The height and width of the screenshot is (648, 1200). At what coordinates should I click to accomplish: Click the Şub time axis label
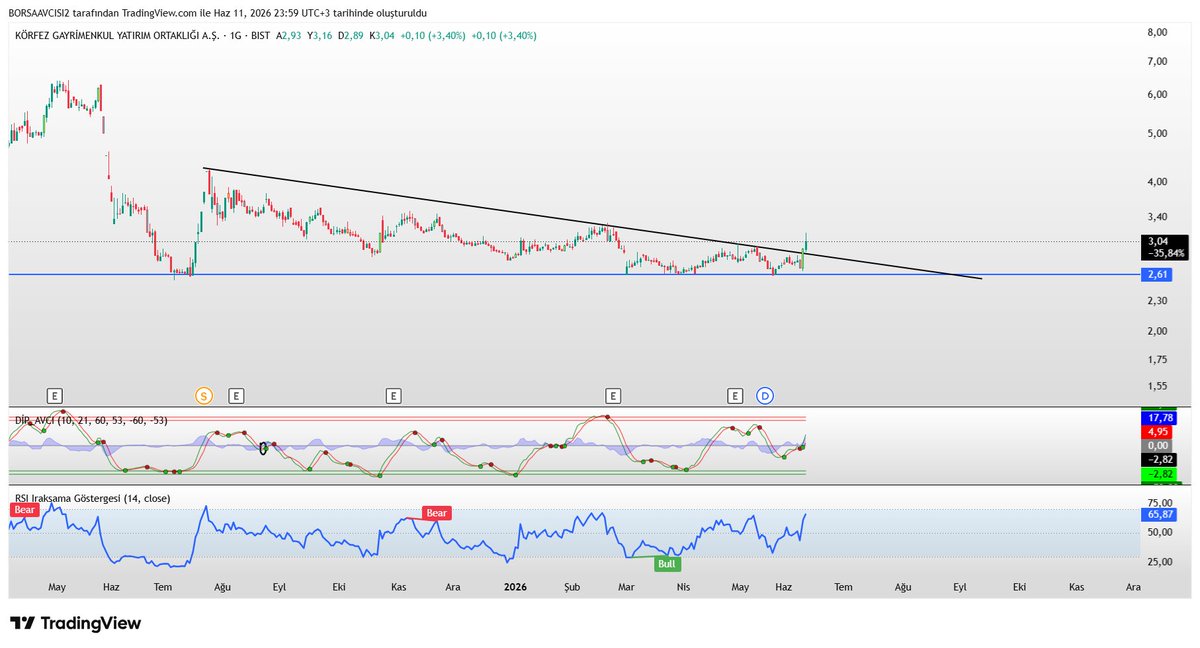572,587
